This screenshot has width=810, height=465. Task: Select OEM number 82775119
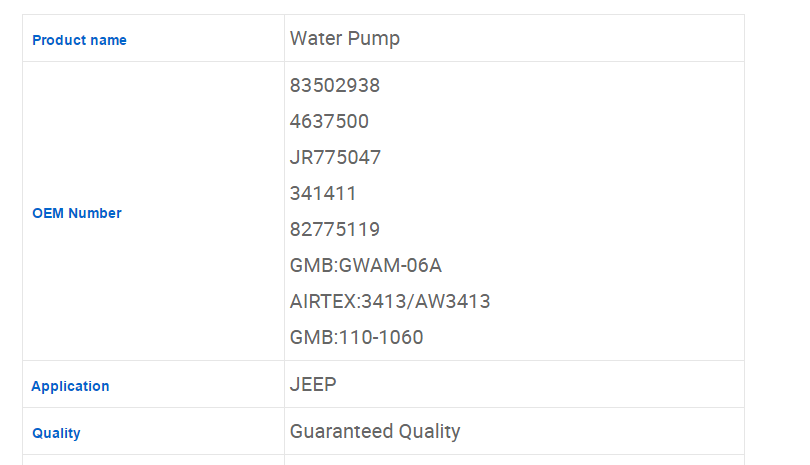click(x=335, y=230)
